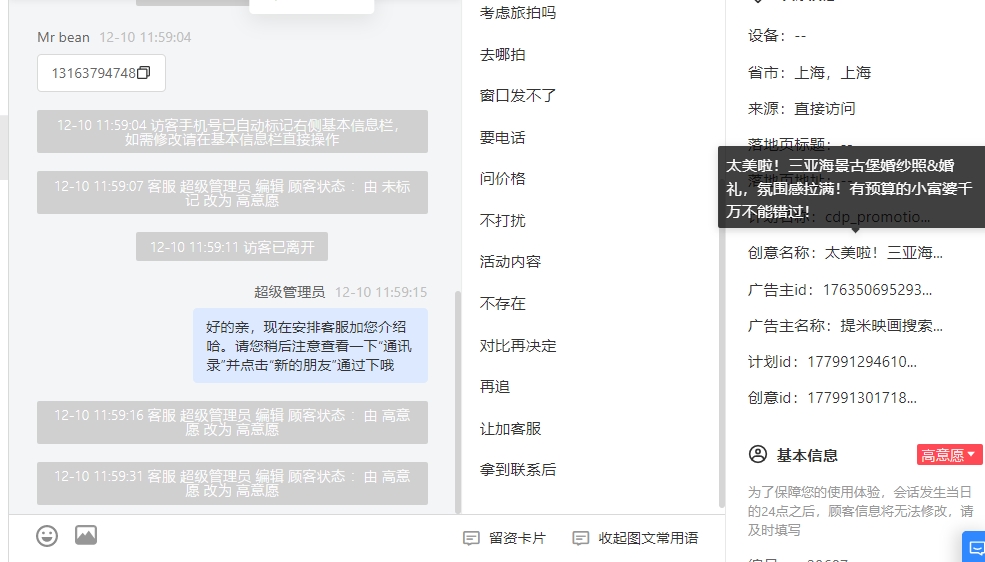985x562 pixels.
Task: Select quick reply 活动内容
Action: pyautogui.click(x=510, y=262)
